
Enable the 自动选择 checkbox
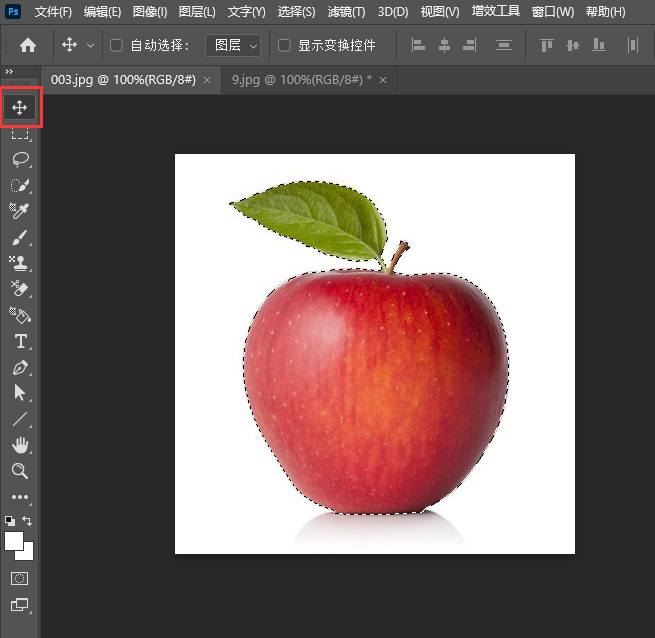[116, 45]
